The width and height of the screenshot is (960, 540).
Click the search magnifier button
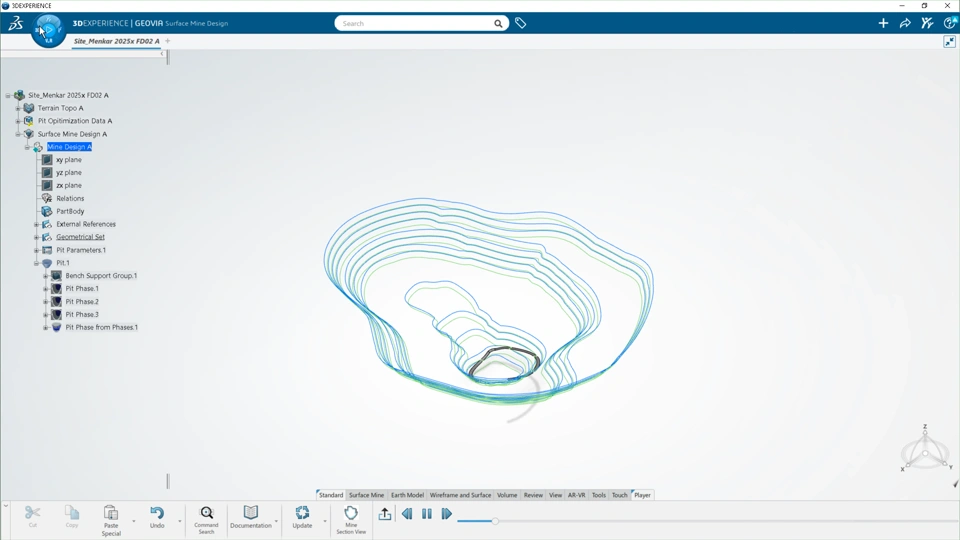(498, 23)
